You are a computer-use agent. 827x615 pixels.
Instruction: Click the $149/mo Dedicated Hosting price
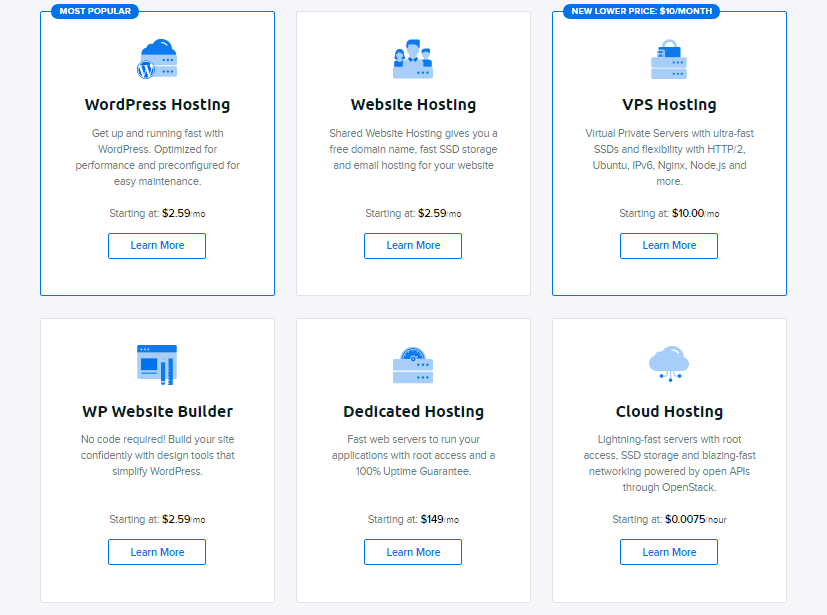(x=439, y=520)
